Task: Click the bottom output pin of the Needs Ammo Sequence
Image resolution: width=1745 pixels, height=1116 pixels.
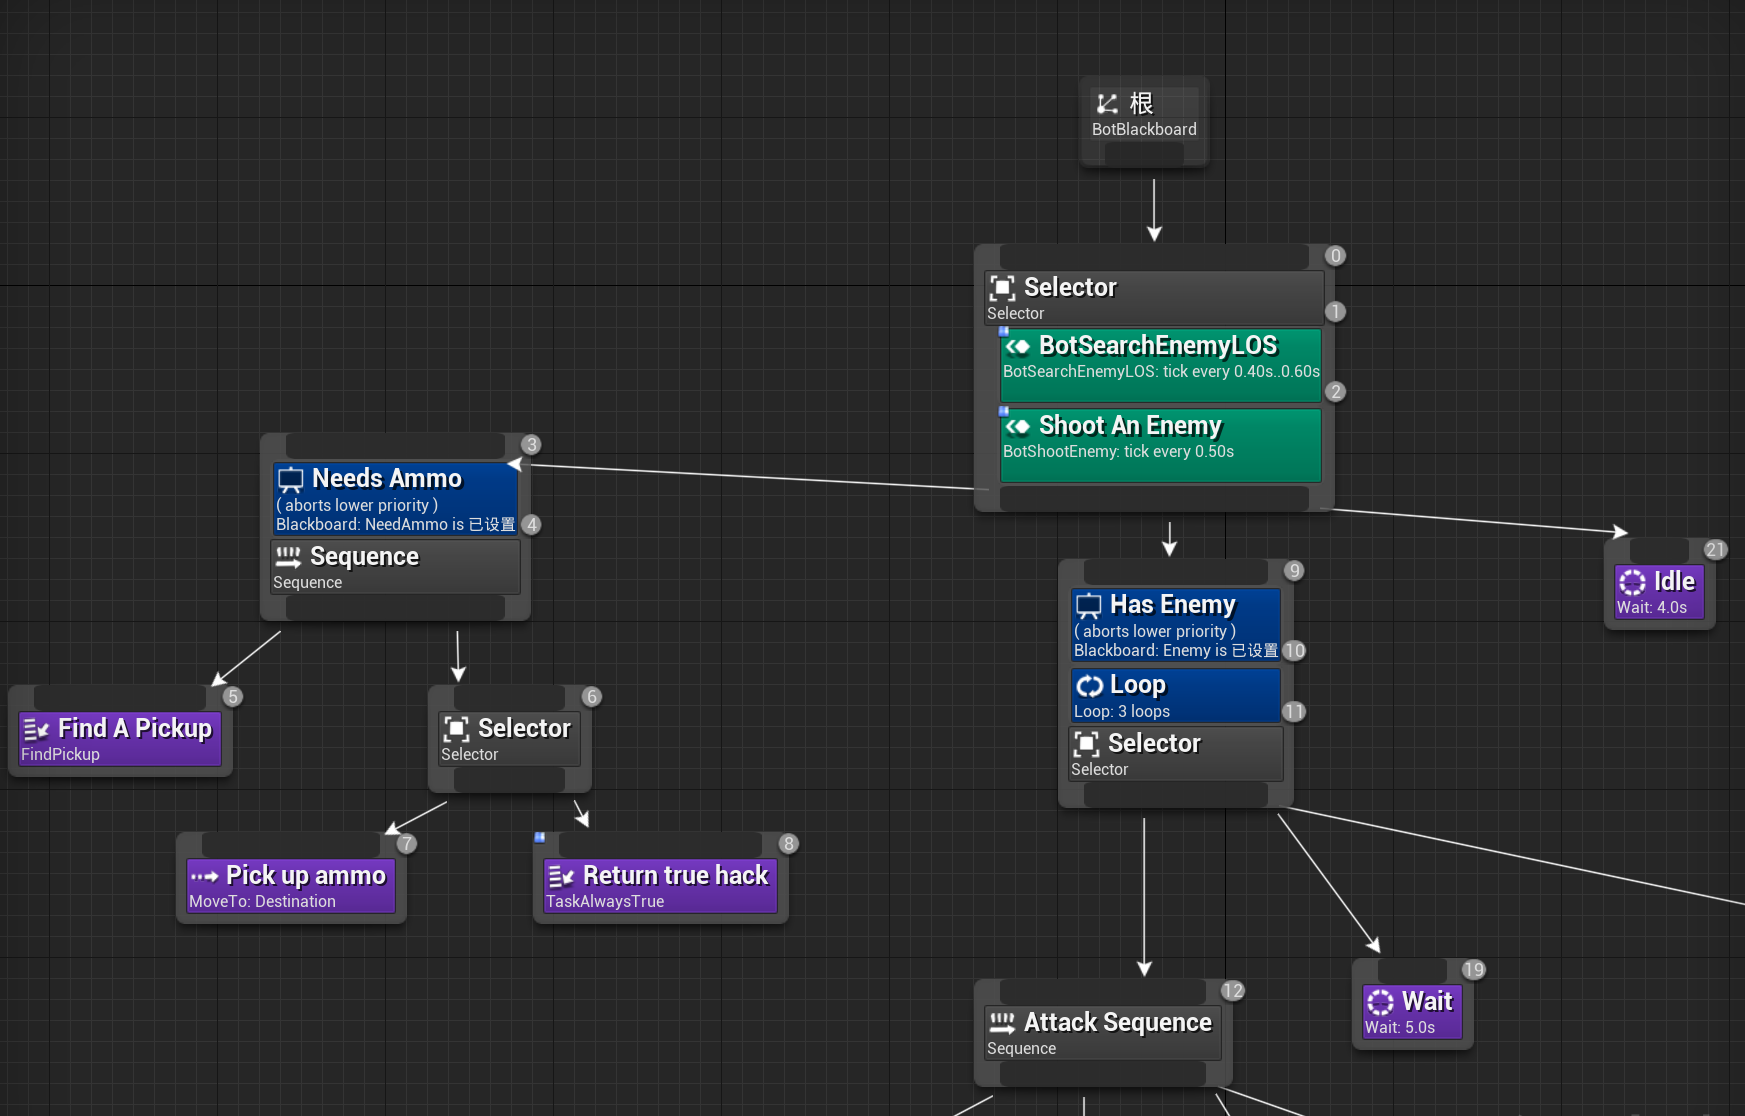Action: tap(395, 608)
